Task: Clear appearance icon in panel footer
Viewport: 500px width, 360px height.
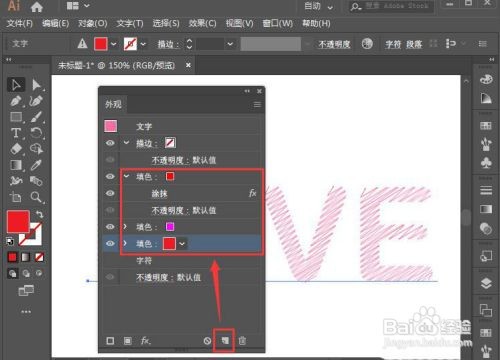Action: (207, 341)
